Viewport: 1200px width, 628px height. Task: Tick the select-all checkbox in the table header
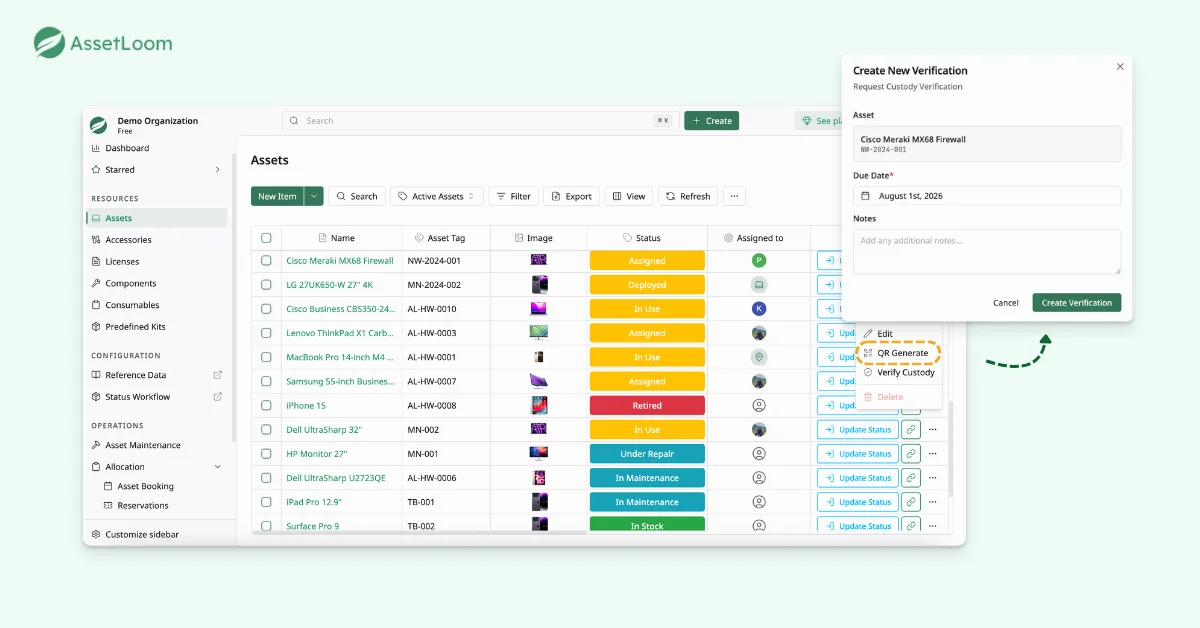tap(266, 238)
